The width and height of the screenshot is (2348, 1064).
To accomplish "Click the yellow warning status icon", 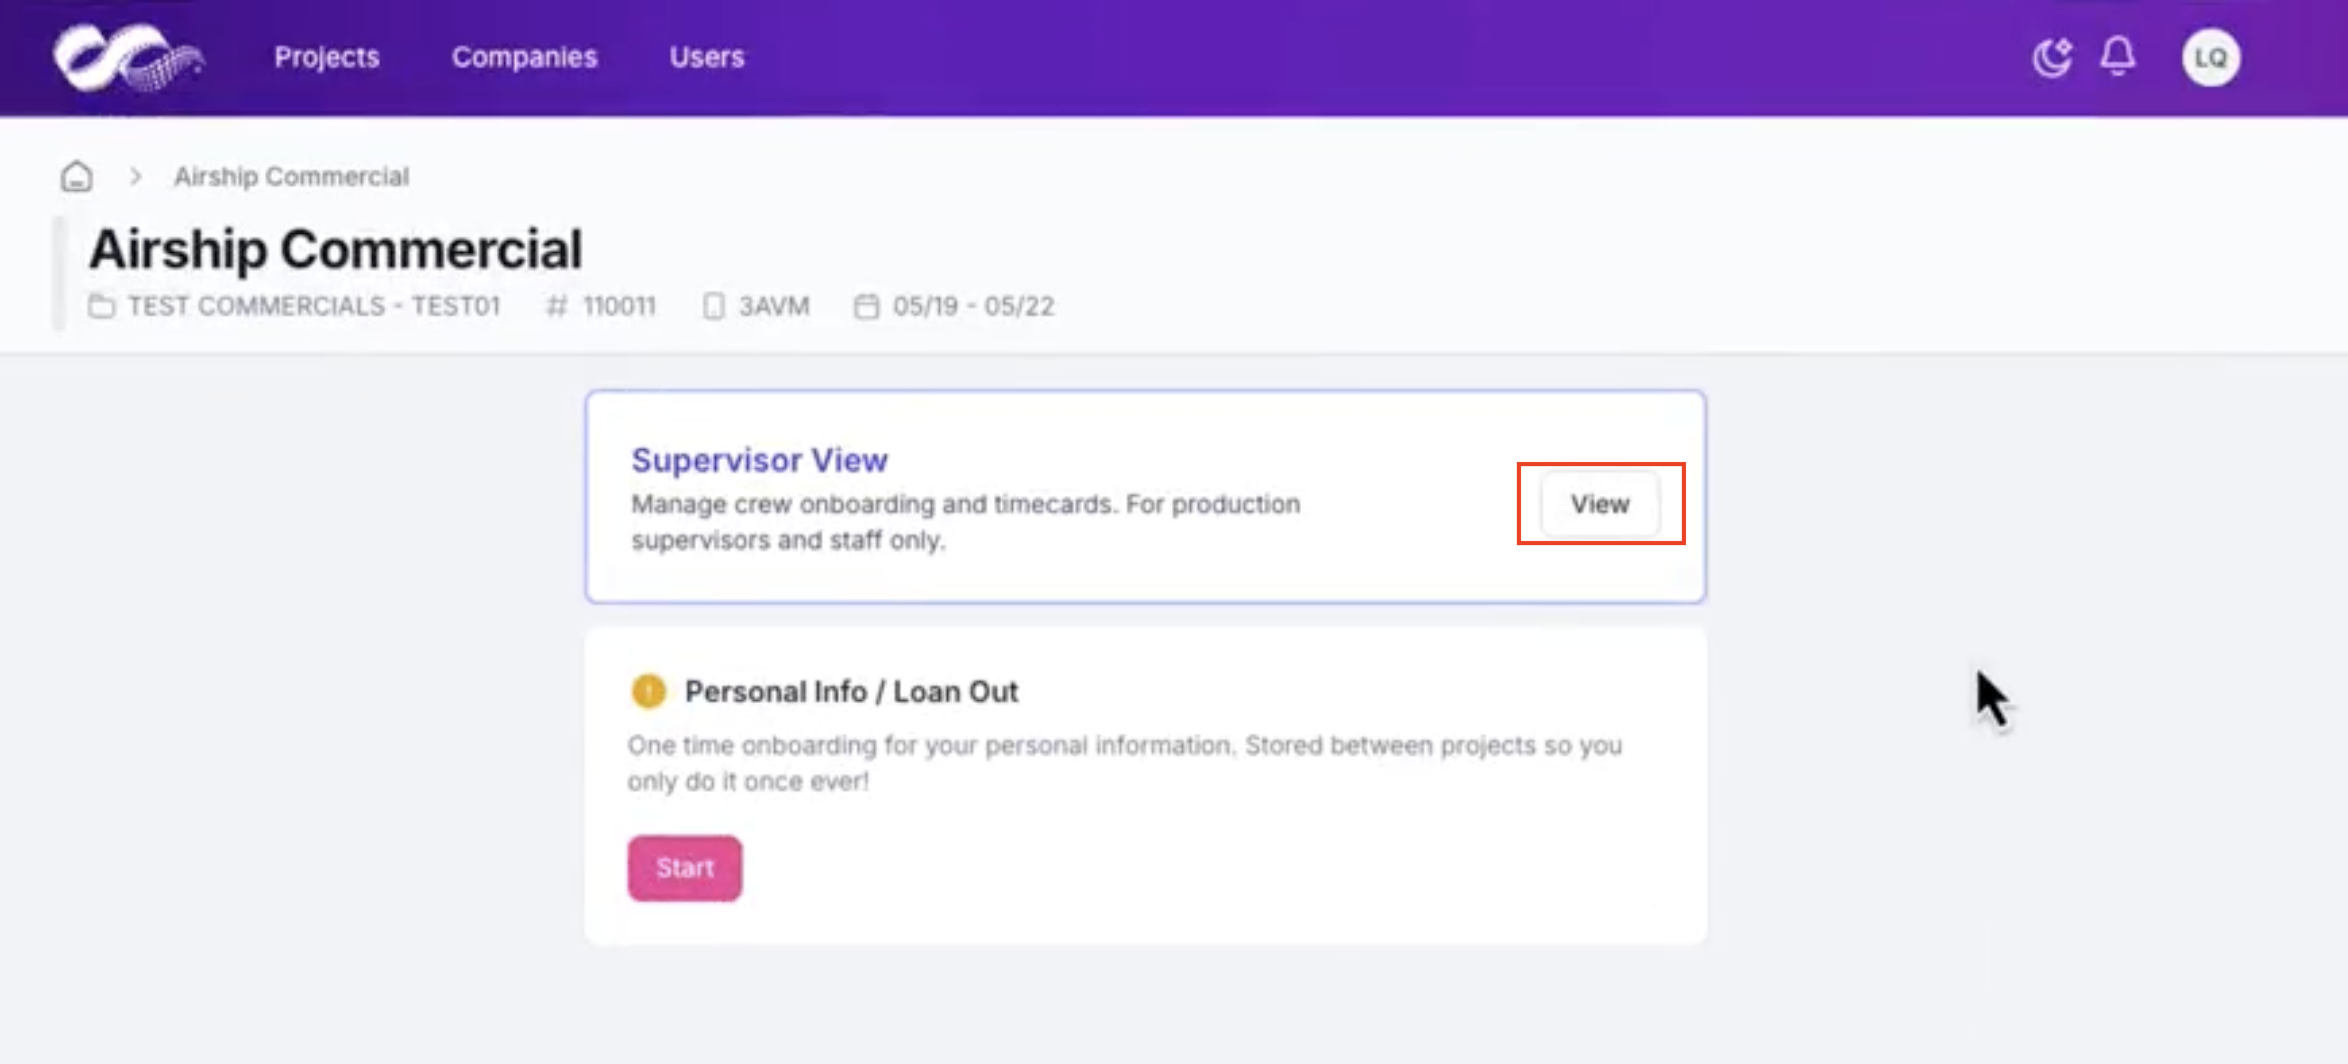I will pyautogui.click(x=649, y=691).
